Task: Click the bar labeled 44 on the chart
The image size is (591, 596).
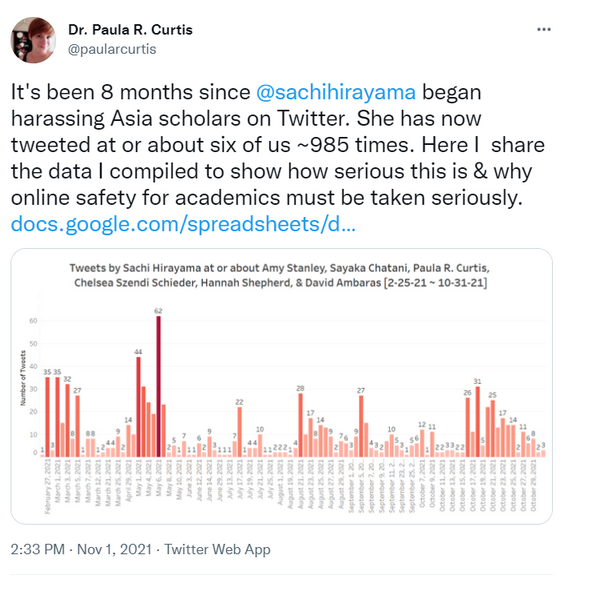Action: 138,407
